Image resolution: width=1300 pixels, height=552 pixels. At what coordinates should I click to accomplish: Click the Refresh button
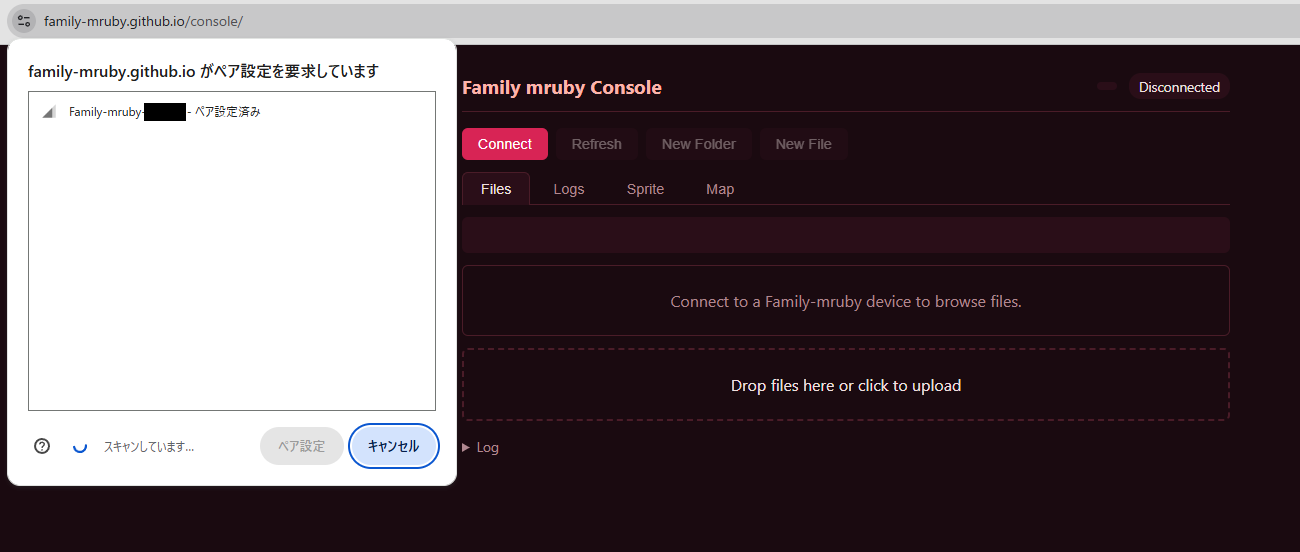click(597, 144)
